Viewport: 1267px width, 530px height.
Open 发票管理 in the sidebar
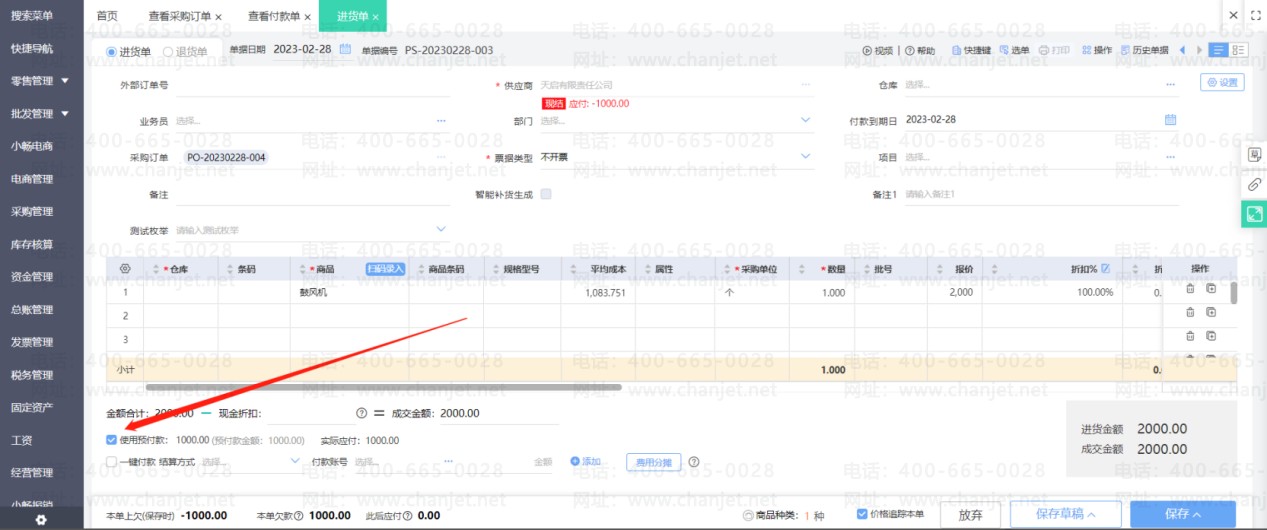pos(32,342)
